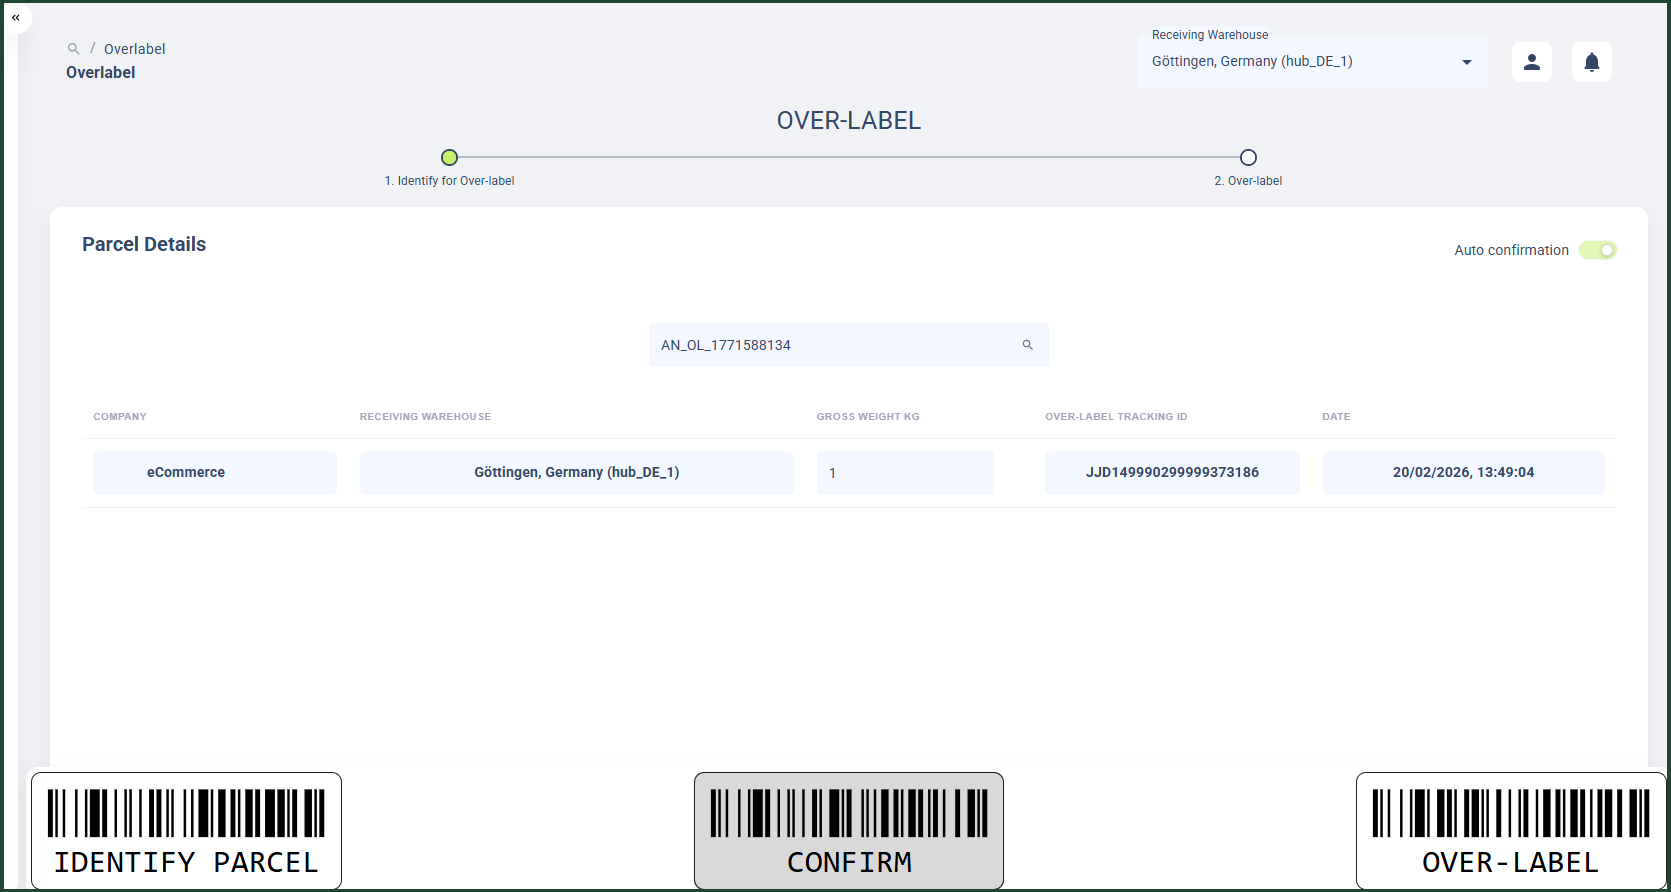The image size is (1671, 892).
Task: Click the eCommerce company cell
Action: click(215, 472)
